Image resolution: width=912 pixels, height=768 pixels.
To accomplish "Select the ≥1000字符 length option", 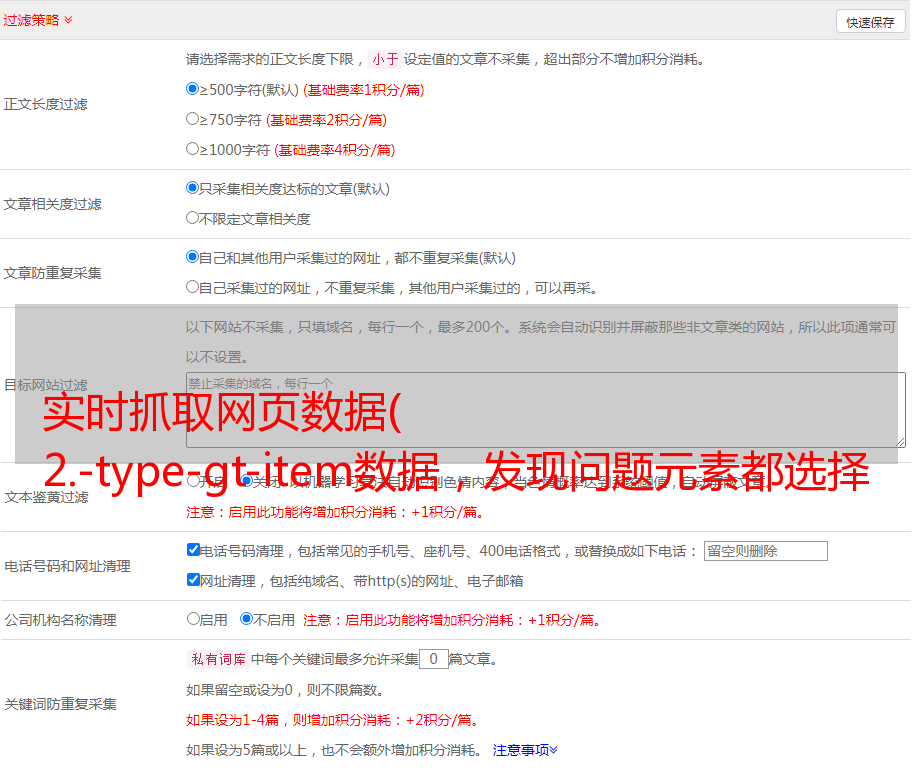I will (x=192, y=148).
